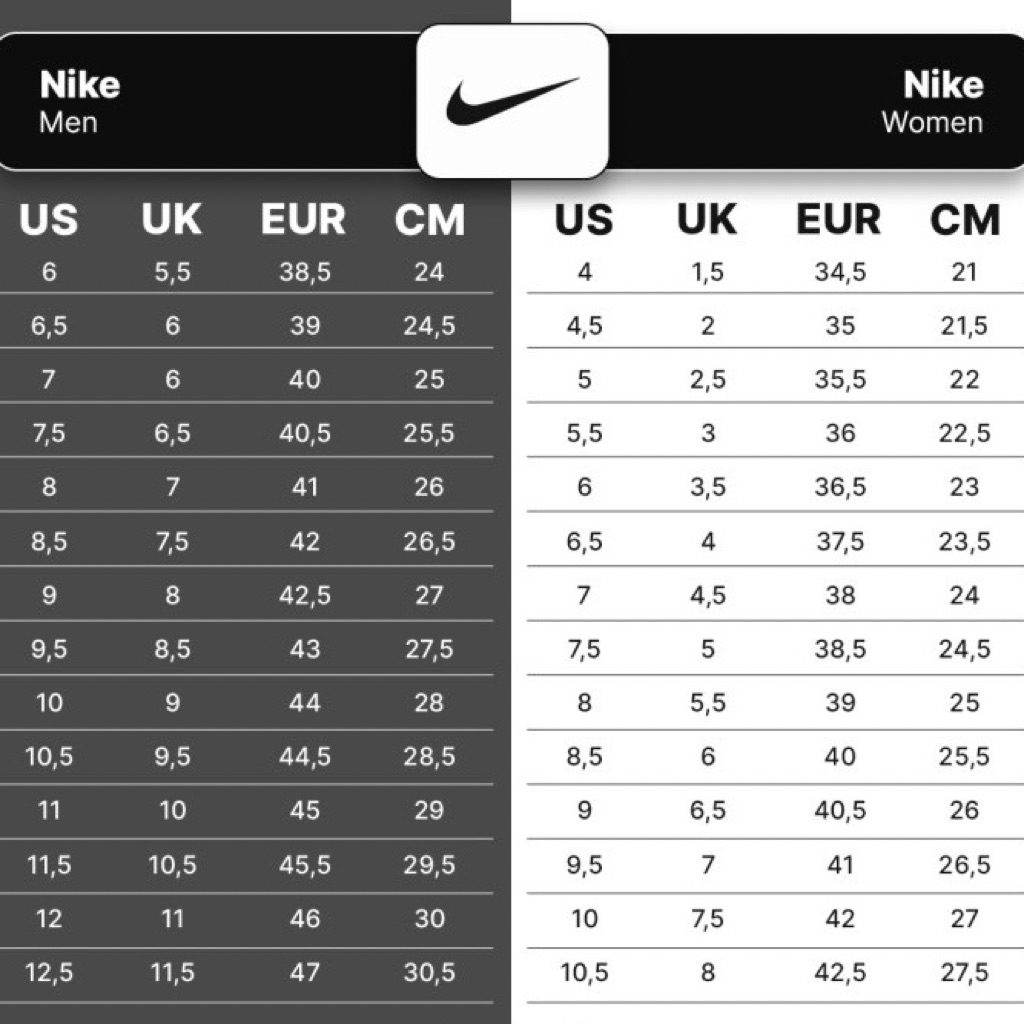Select men's US size 12,5
Image resolution: width=1024 pixels, height=1024 pixels.
pyautogui.click(x=49, y=972)
